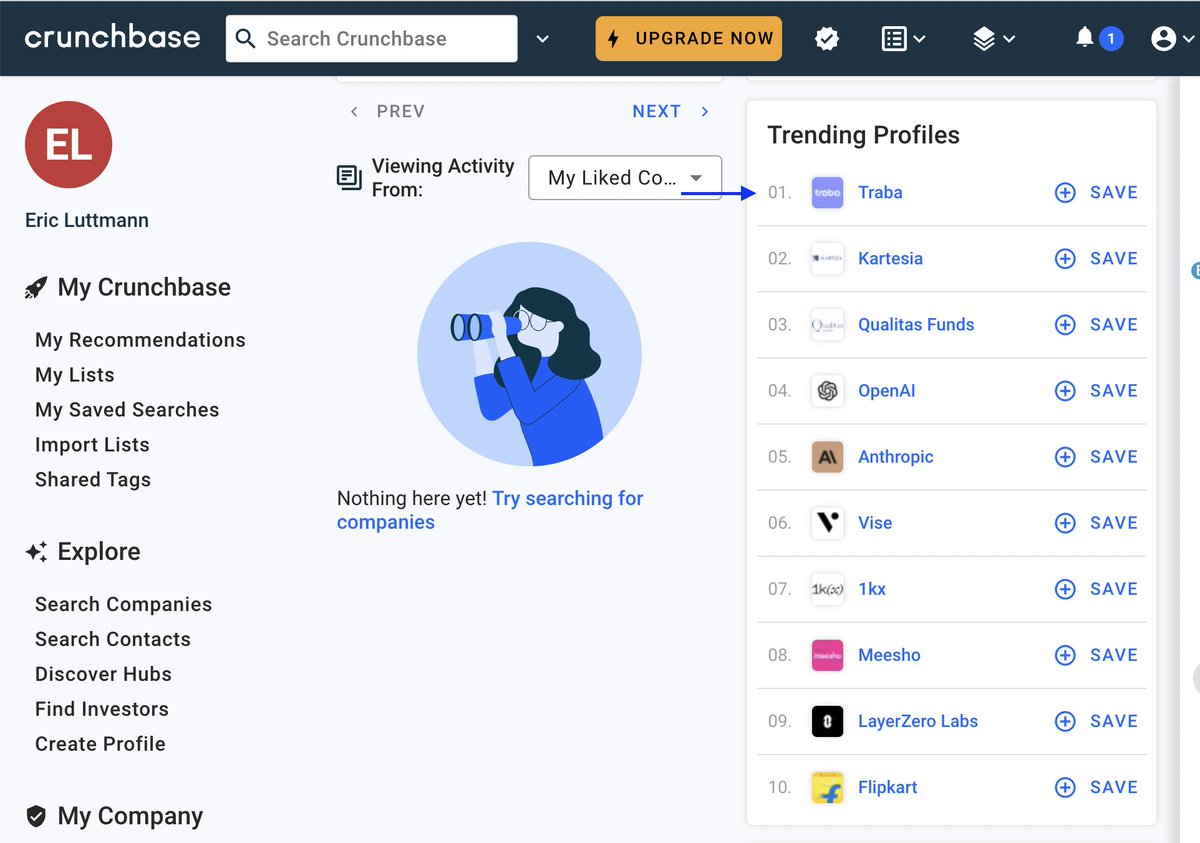Save Qualitas Funds to a list
This screenshot has width=1200, height=843.
[1097, 324]
